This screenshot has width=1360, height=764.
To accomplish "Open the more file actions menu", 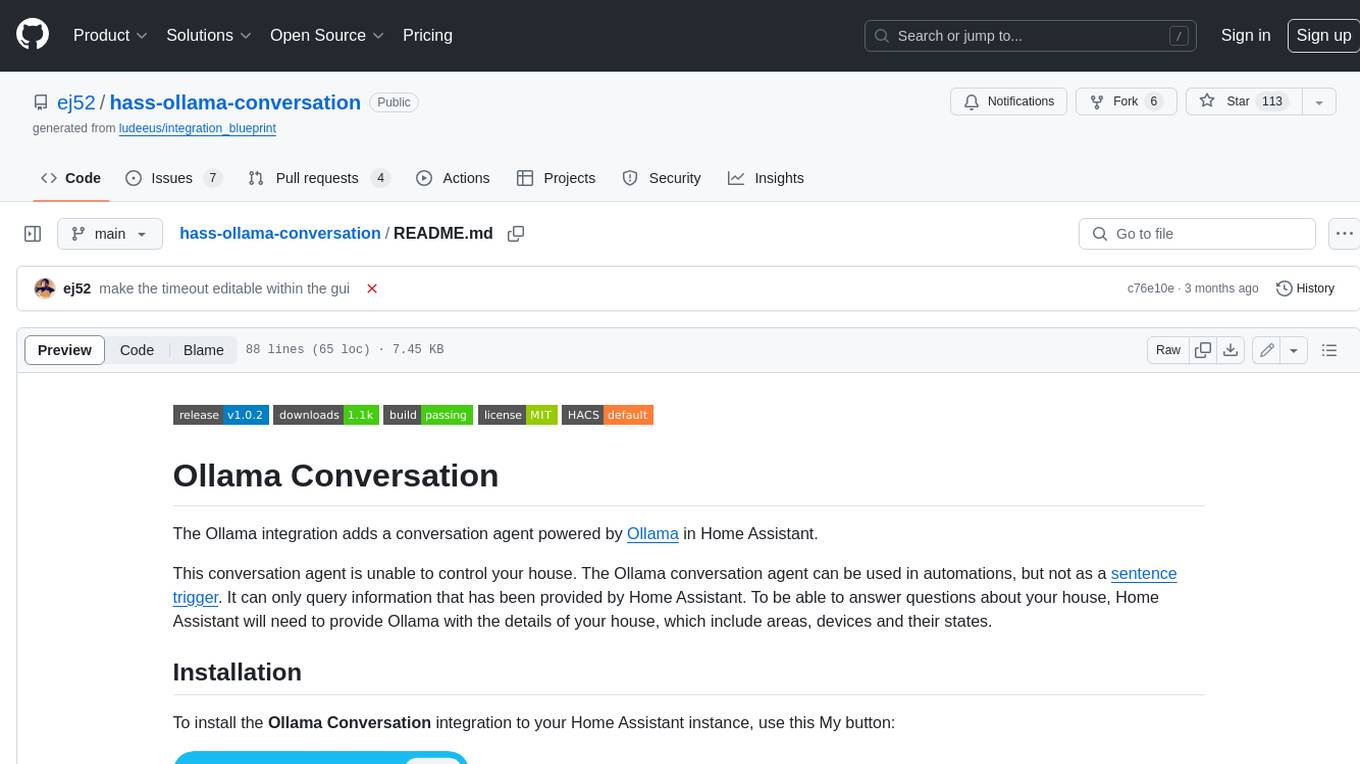I will pyautogui.click(x=1344, y=234).
